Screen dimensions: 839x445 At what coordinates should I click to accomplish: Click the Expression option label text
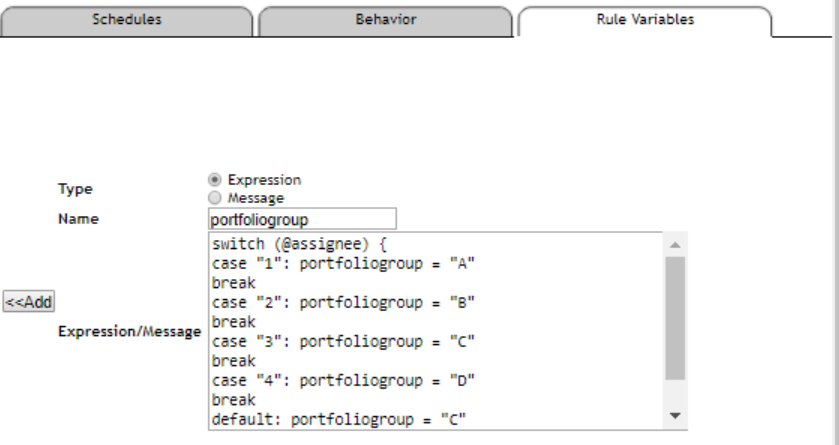264,180
